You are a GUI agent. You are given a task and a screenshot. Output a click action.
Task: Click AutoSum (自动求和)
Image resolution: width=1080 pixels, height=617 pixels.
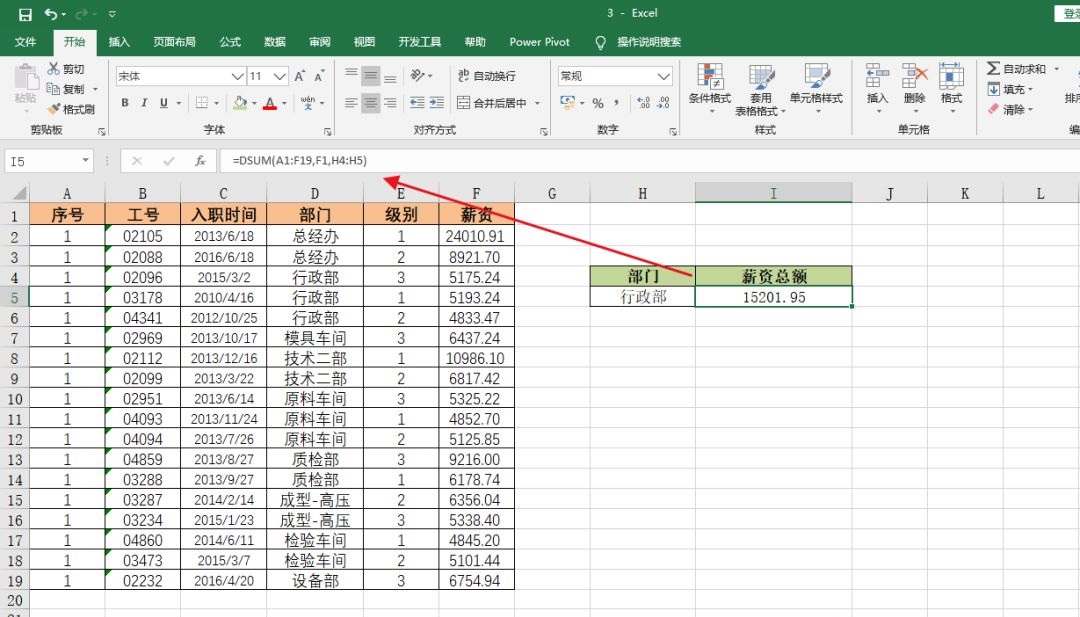click(1017, 69)
